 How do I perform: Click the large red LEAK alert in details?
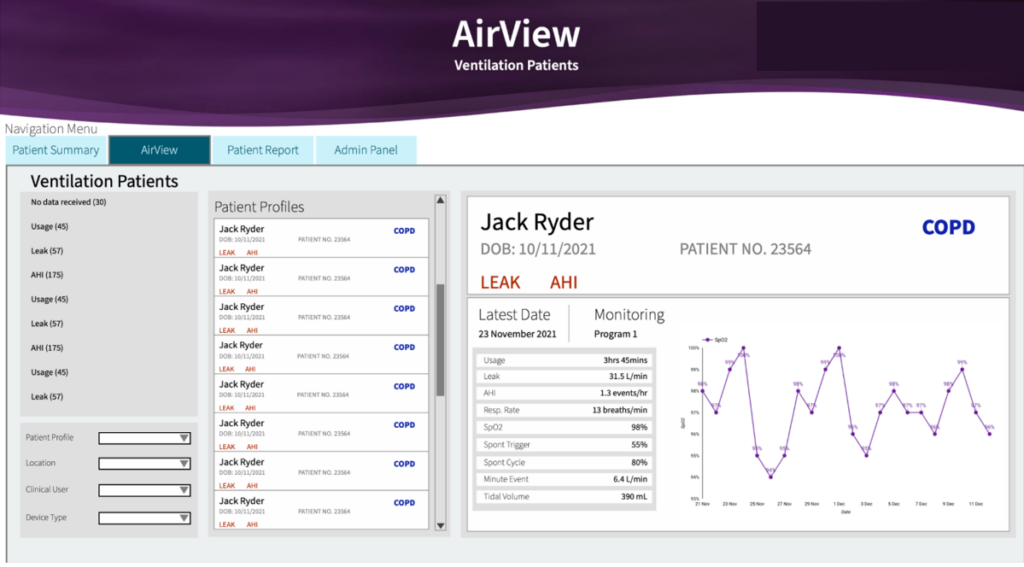[x=500, y=282]
